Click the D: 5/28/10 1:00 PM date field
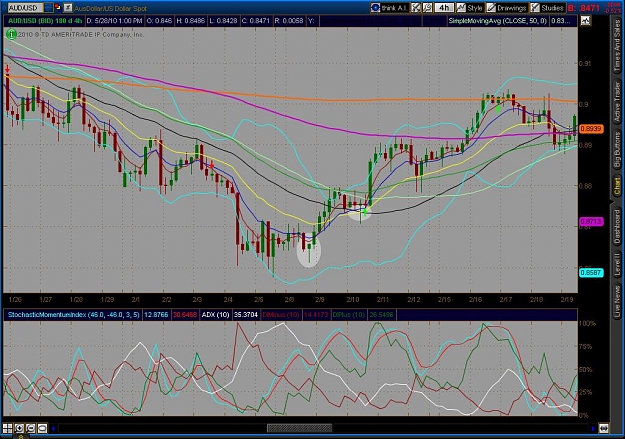625x439 pixels. click(114, 21)
